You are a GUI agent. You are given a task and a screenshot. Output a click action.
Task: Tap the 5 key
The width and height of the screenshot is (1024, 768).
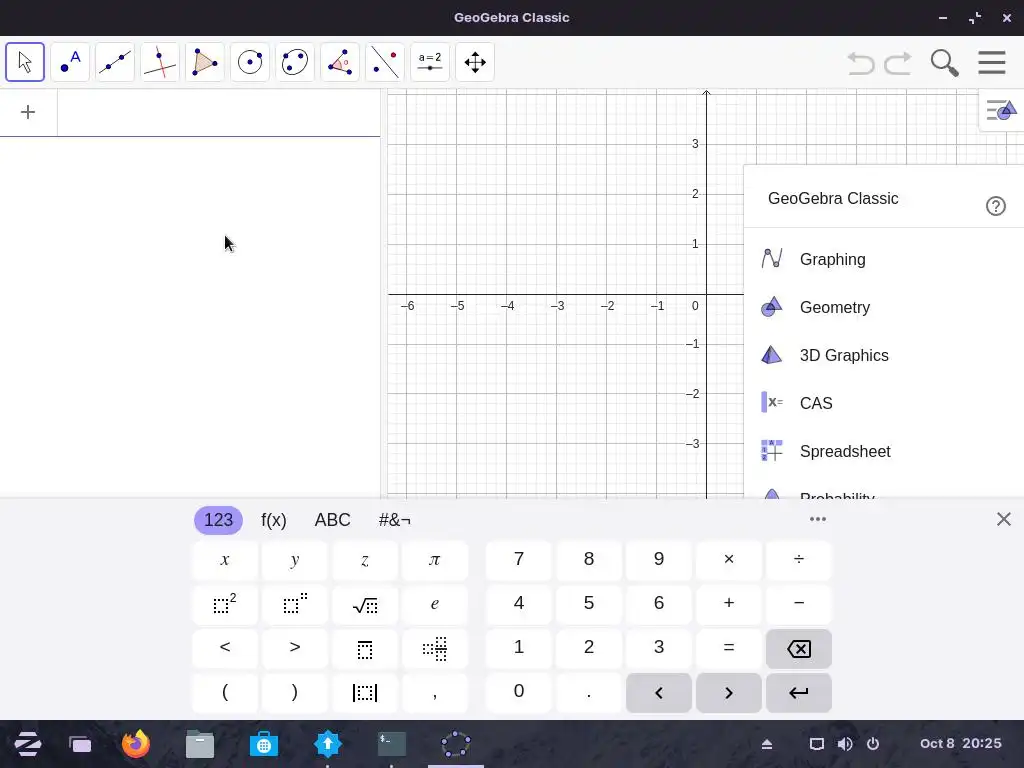pos(588,604)
